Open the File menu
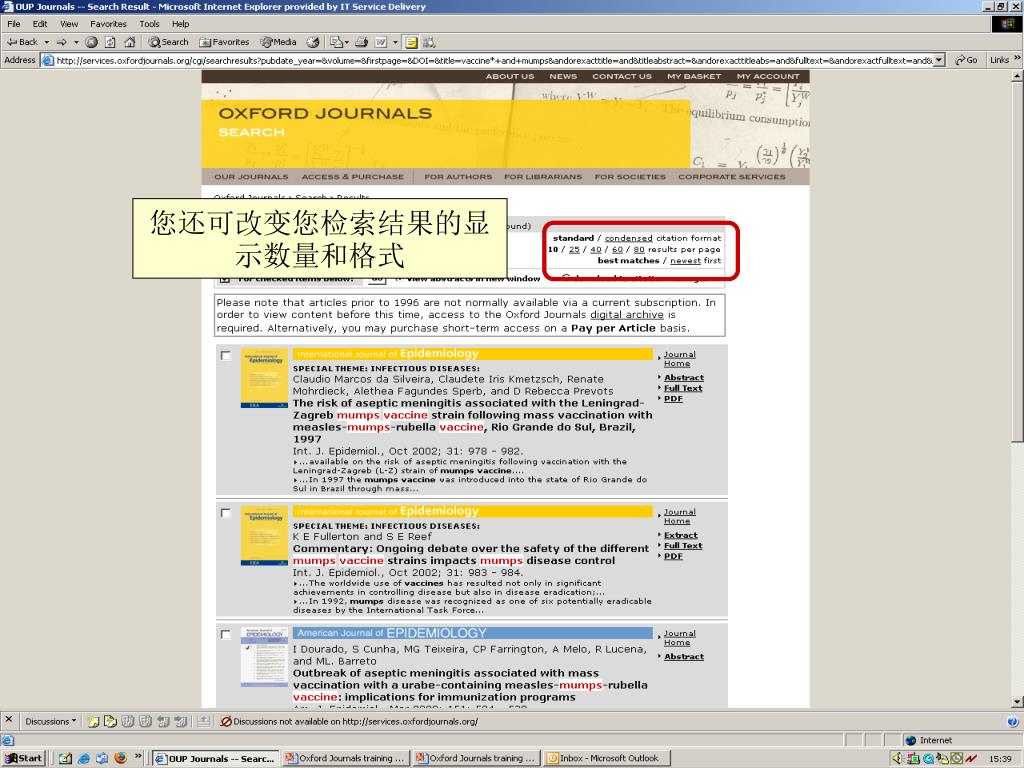The image size is (1024, 768). click(14, 24)
